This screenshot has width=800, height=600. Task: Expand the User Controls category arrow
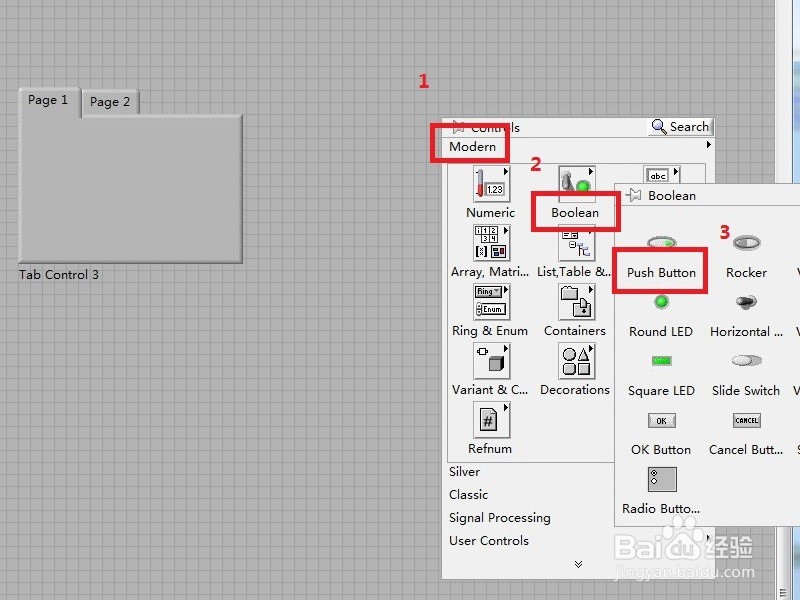[x=708, y=538]
